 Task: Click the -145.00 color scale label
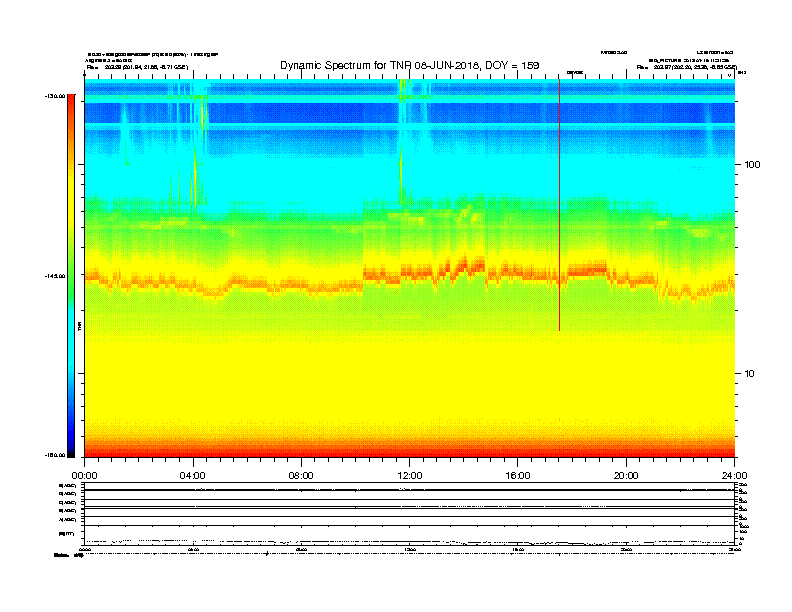(x=55, y=276)
